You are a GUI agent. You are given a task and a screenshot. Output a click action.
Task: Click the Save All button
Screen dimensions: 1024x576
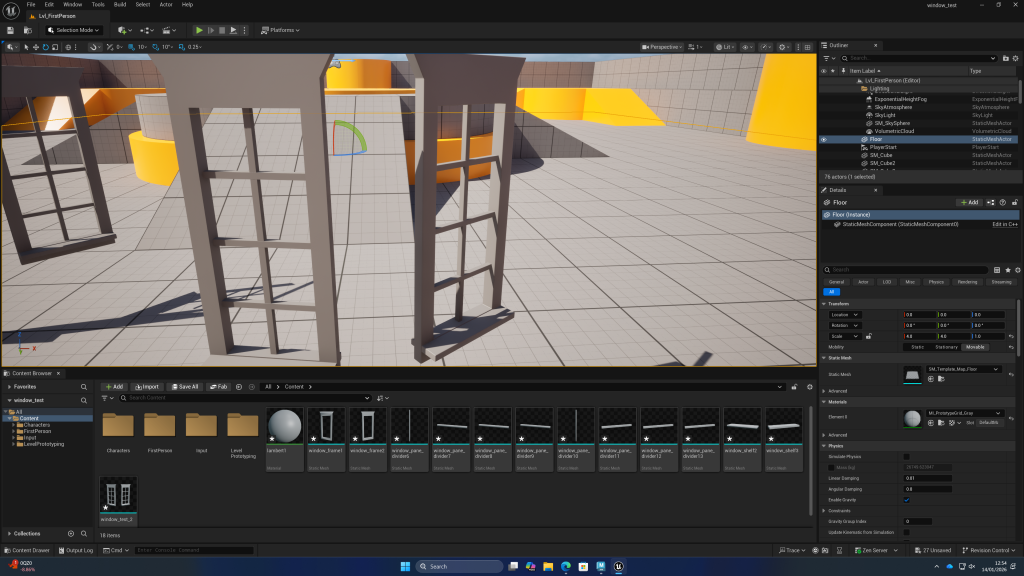(x=184, y=386)
